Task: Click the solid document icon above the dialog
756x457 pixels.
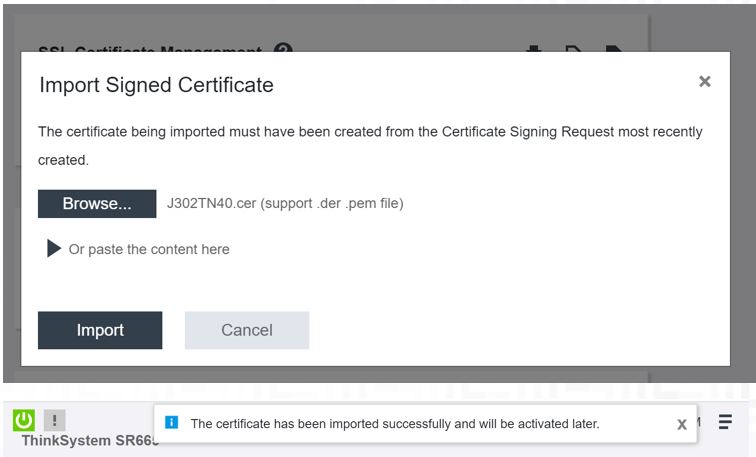Action: click(613, 48)
